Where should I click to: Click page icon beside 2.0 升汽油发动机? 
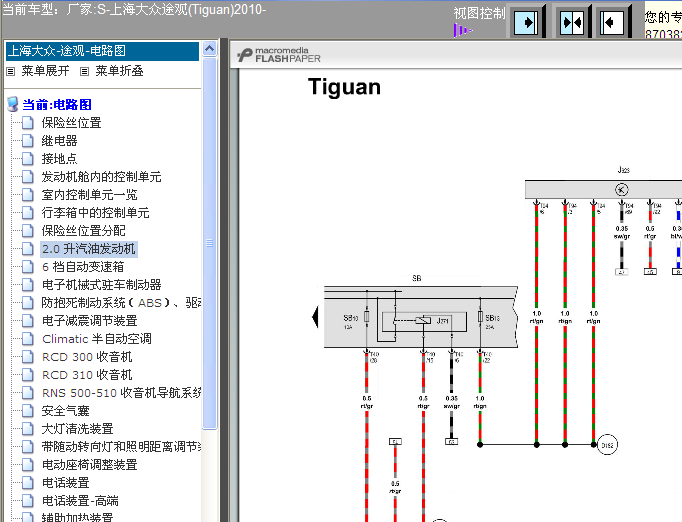(27, 249)
